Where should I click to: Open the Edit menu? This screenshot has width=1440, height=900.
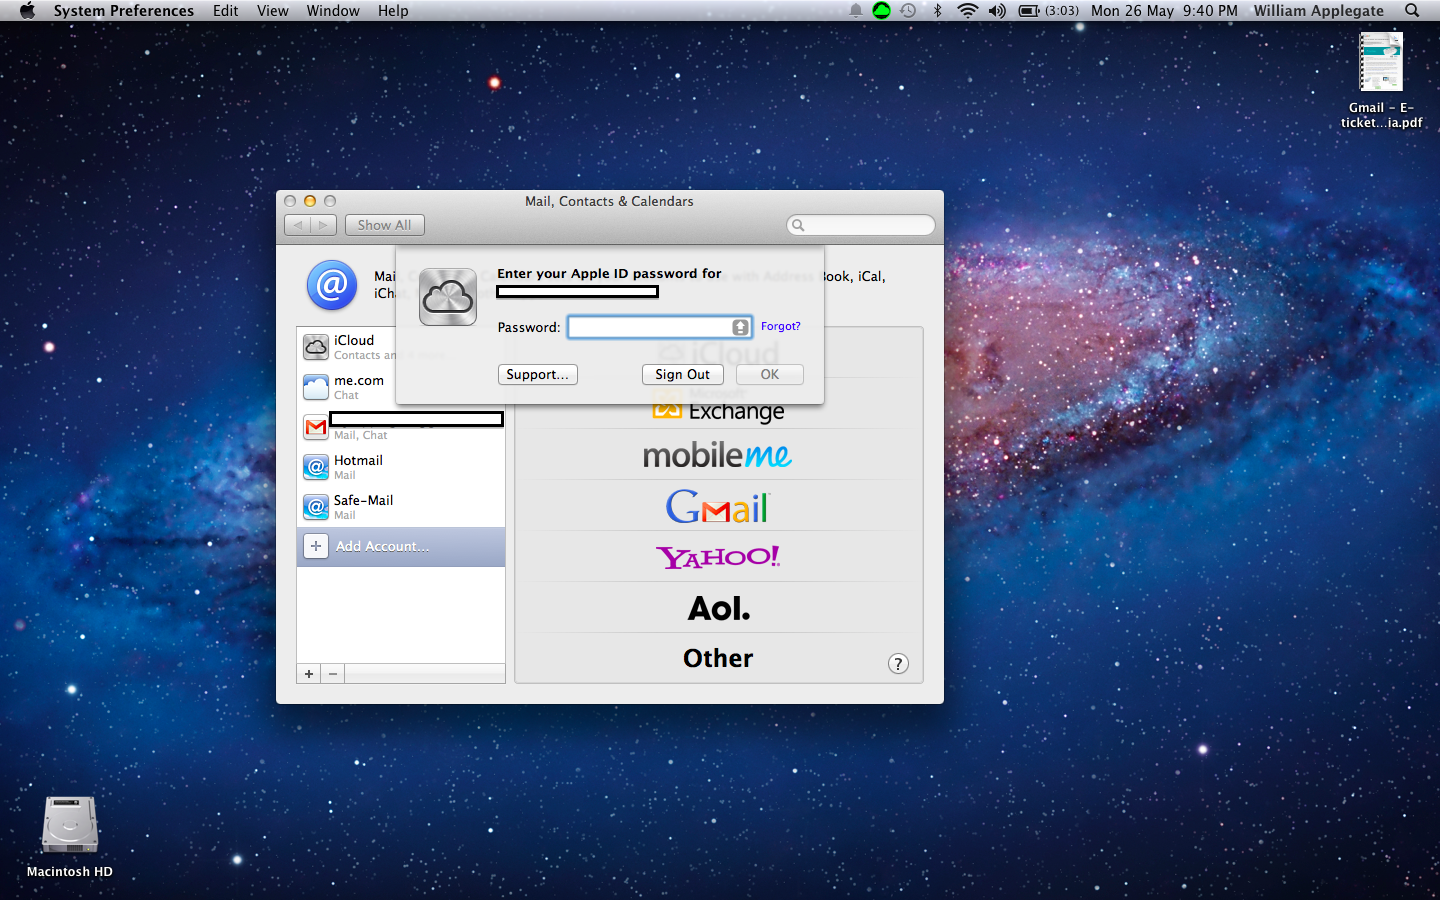point(226,11)
